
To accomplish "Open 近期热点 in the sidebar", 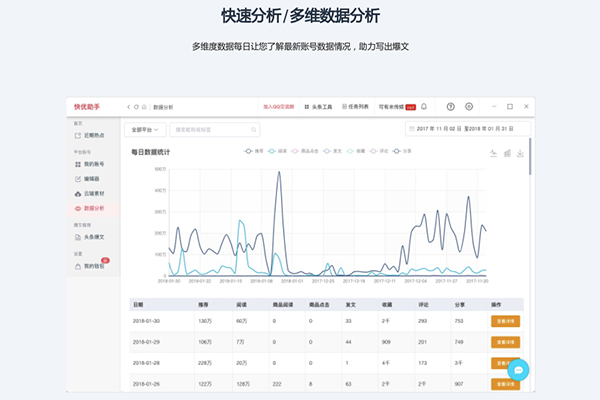I will [x=91, y=134].
